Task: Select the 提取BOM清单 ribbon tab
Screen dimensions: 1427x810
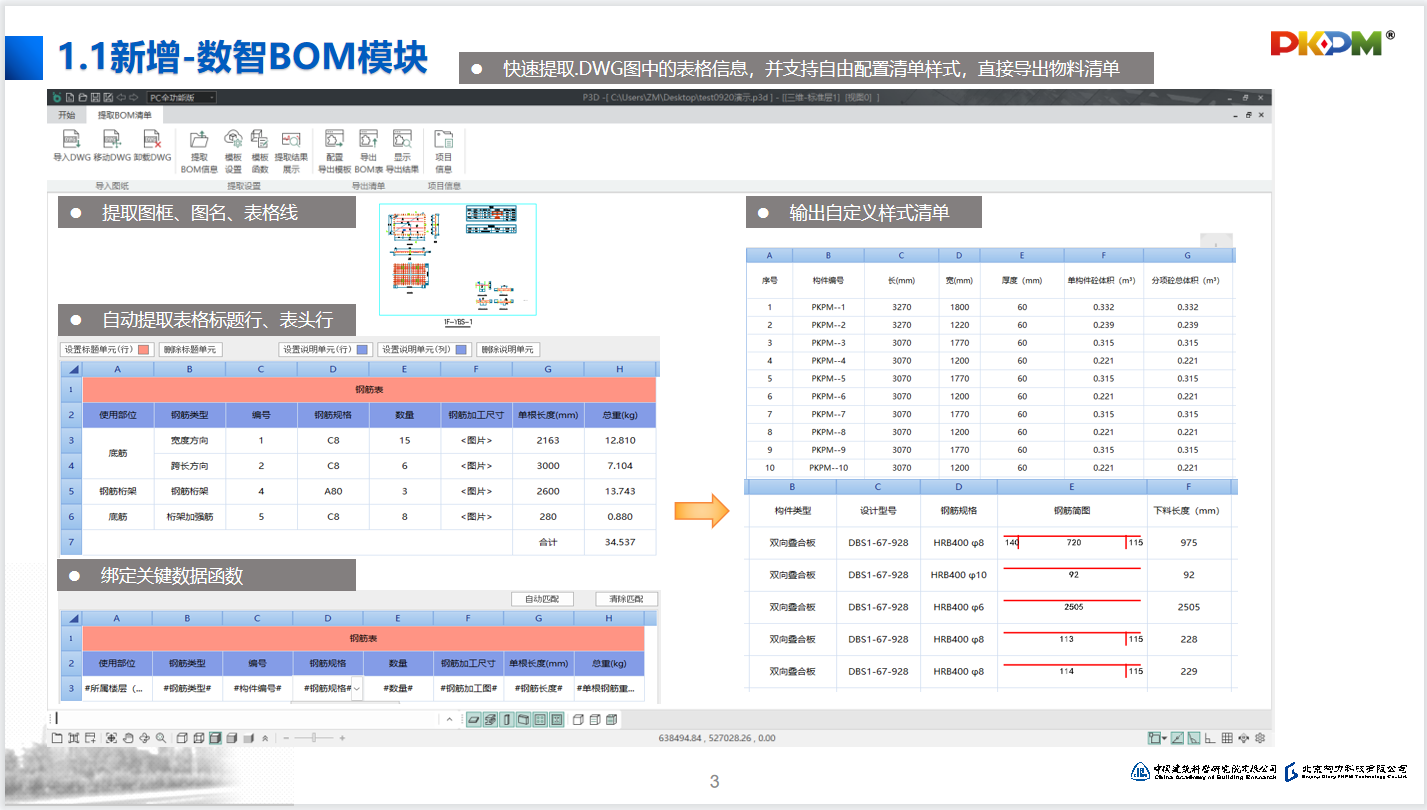Action: tap(125, 115)
